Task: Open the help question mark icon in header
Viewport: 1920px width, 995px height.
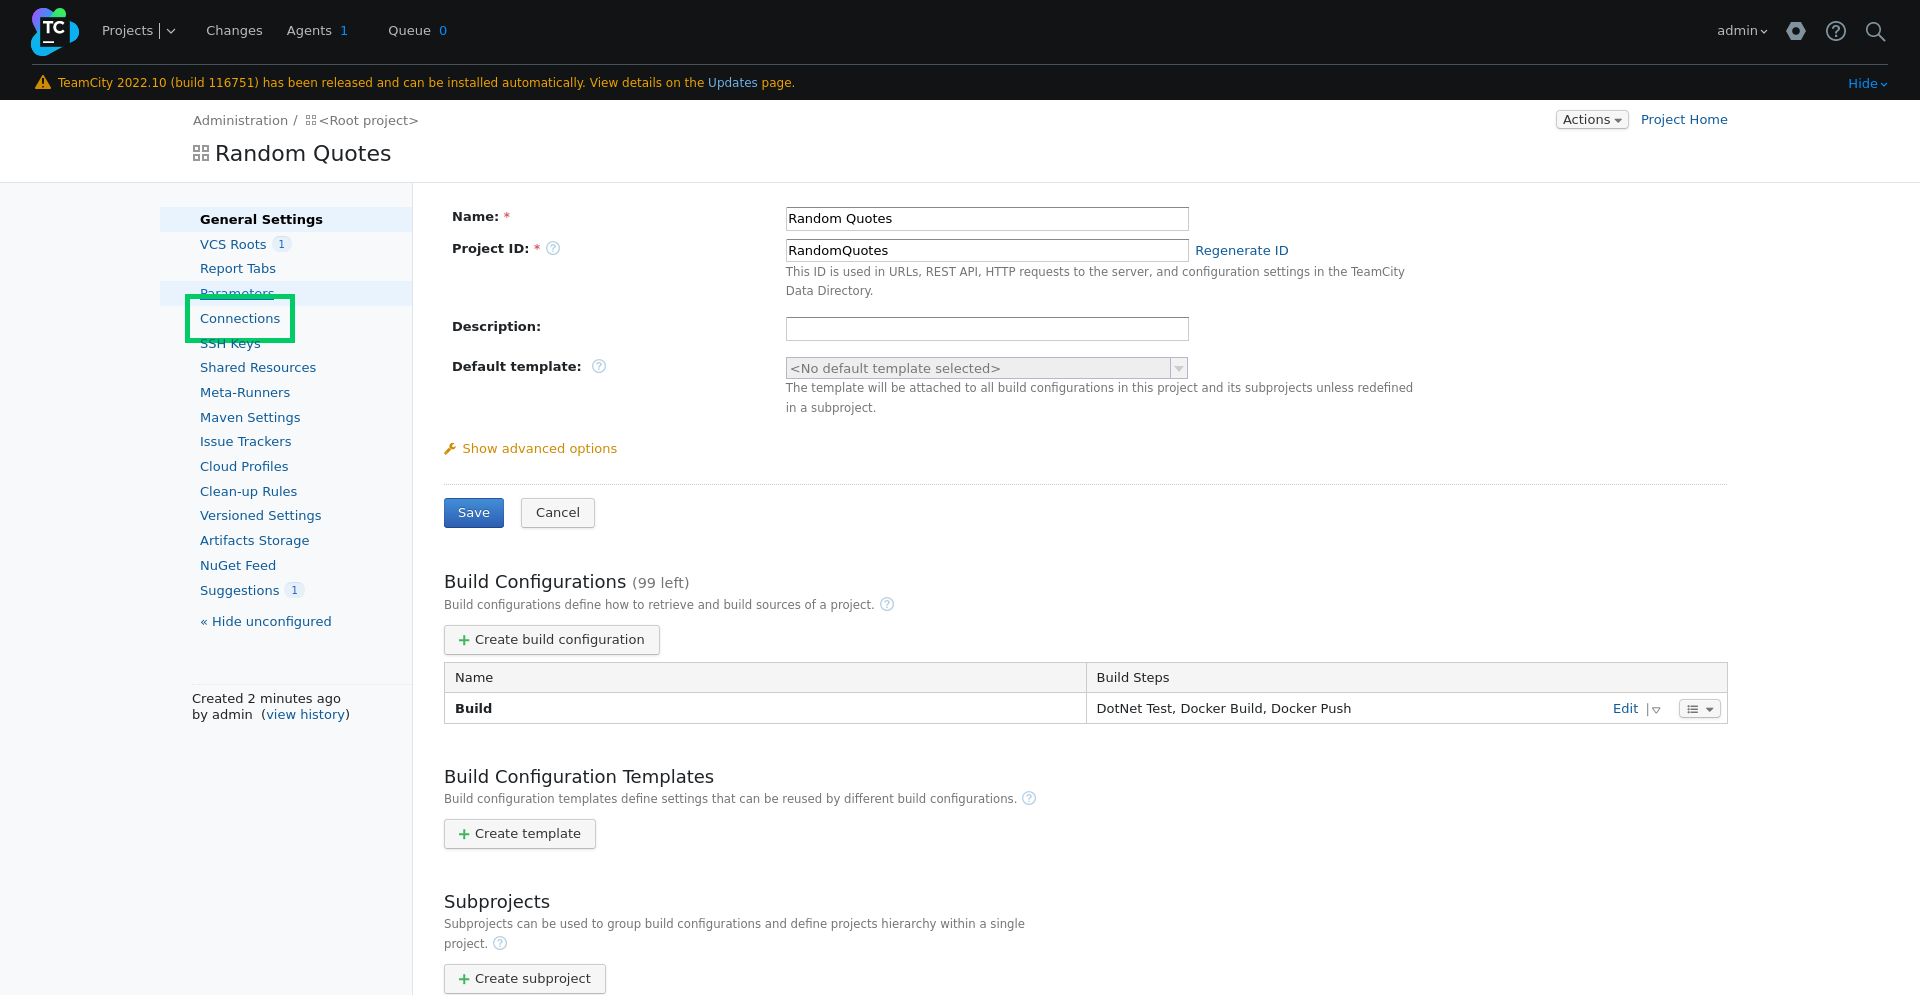Action: (1836, 31)
